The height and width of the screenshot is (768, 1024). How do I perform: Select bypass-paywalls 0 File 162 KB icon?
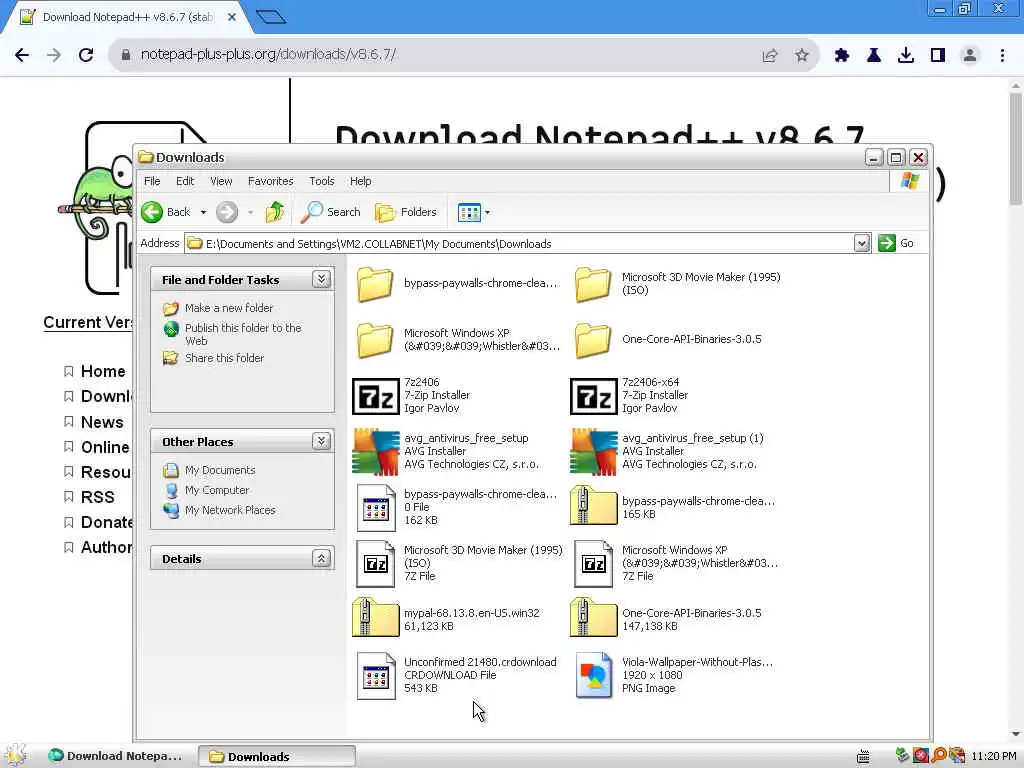(x=376, y=507)
